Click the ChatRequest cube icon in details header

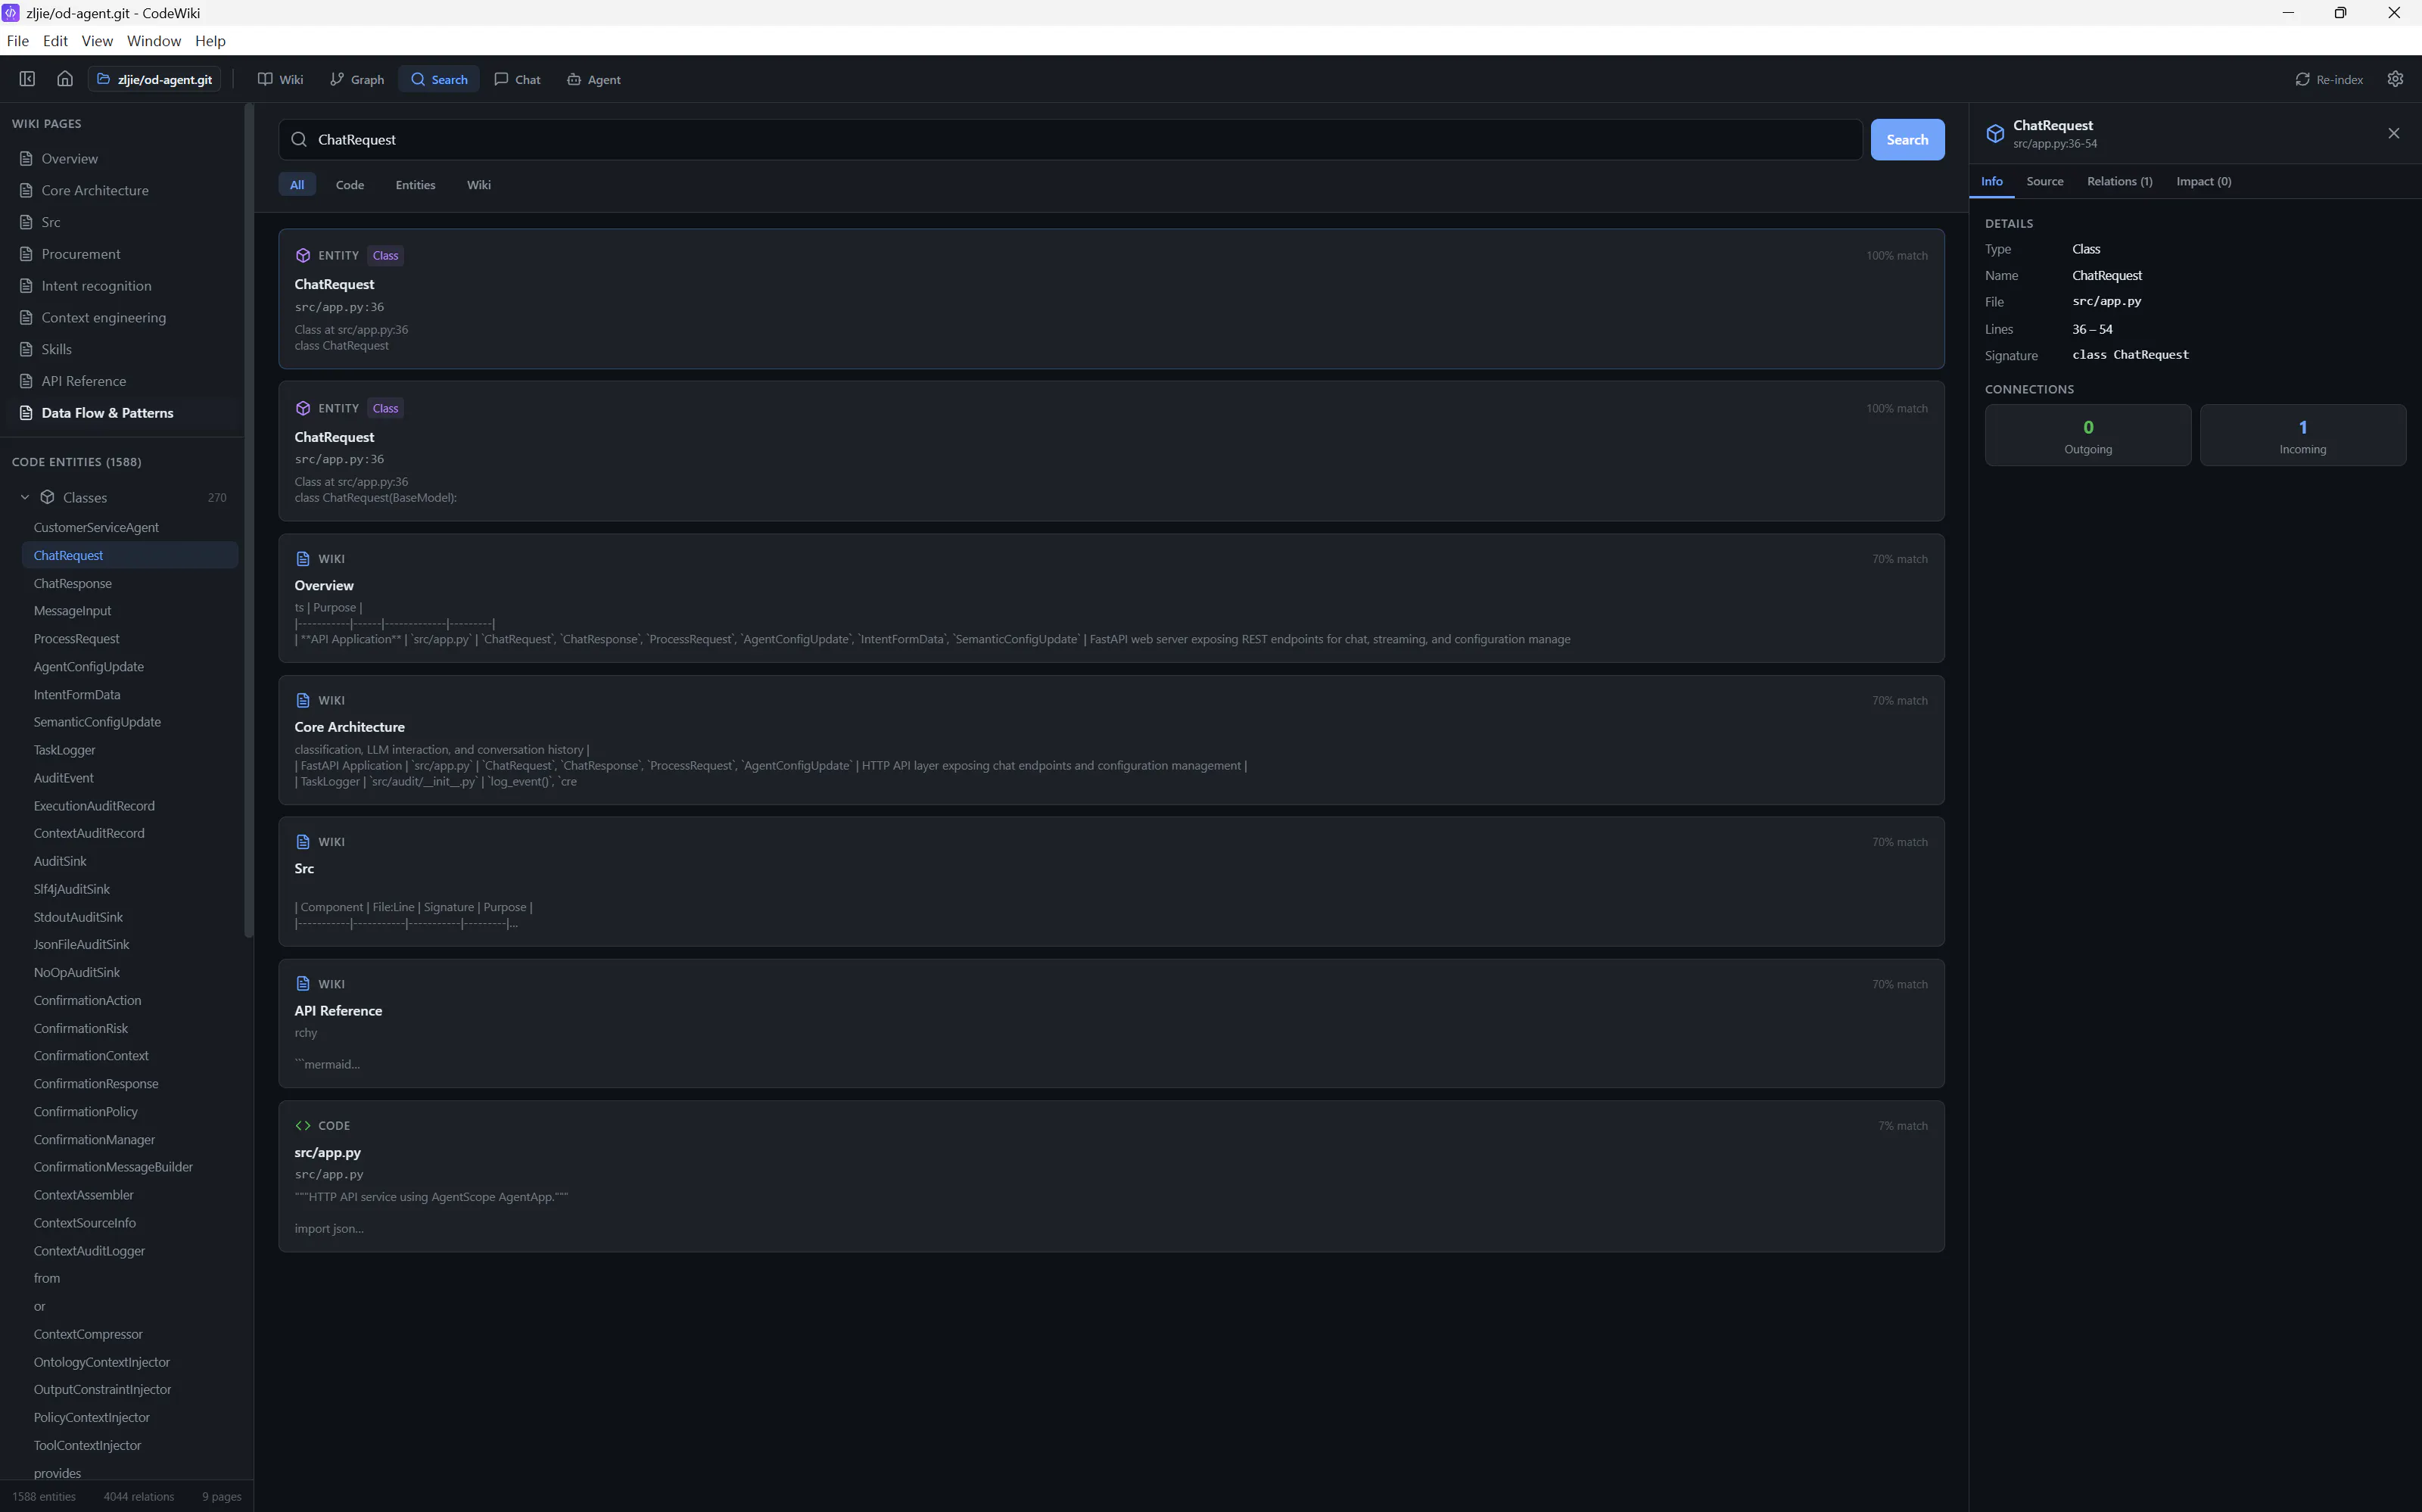1995,134
